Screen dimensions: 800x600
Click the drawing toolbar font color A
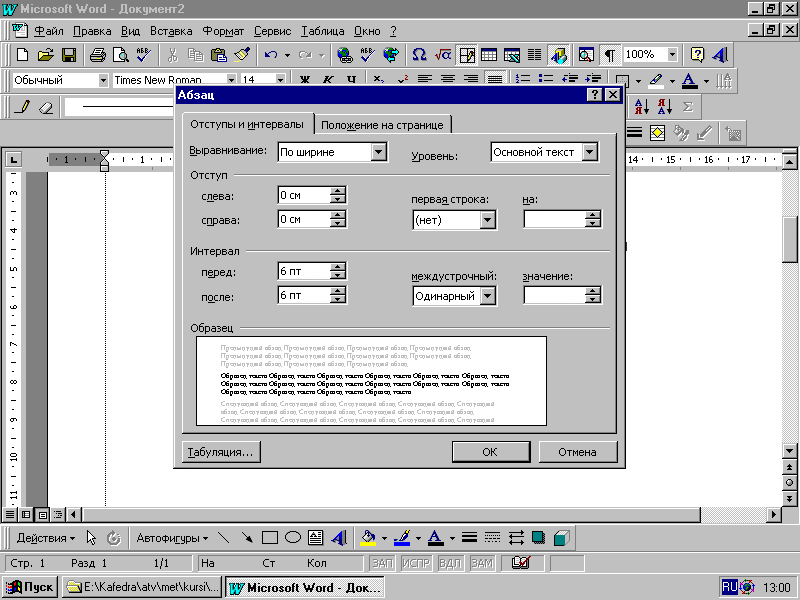tap(435, 538)
